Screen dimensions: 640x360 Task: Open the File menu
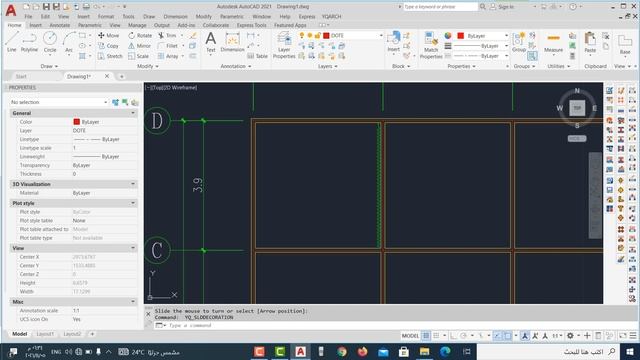pos(28,17)
